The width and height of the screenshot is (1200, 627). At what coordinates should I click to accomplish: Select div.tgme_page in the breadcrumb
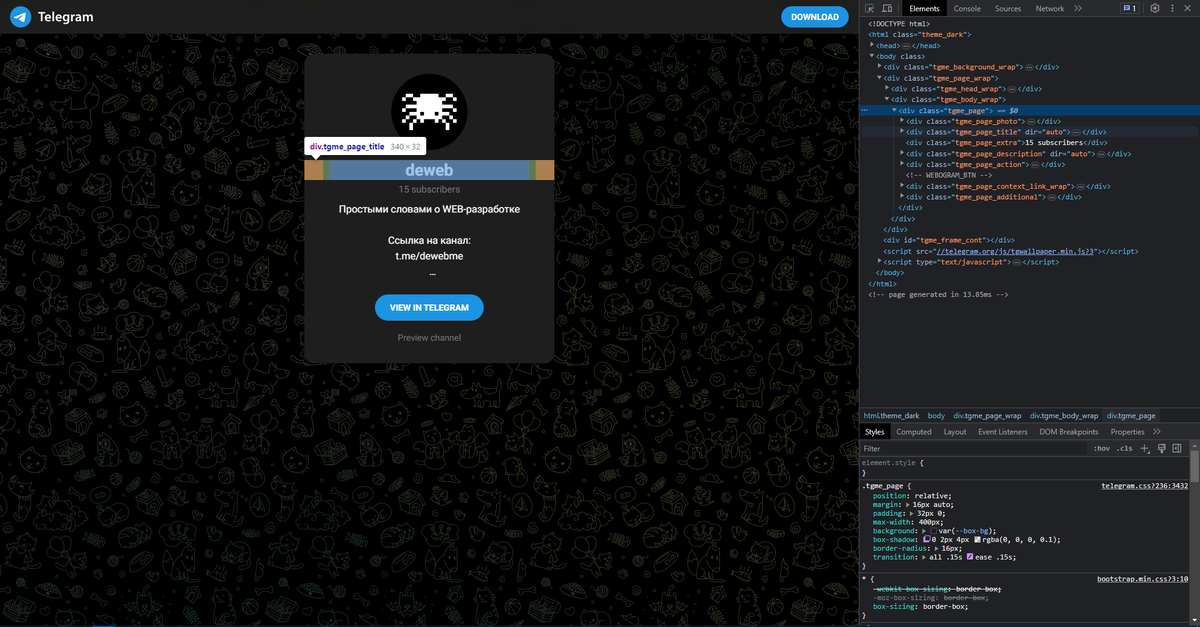click(x=1131, y=415)
